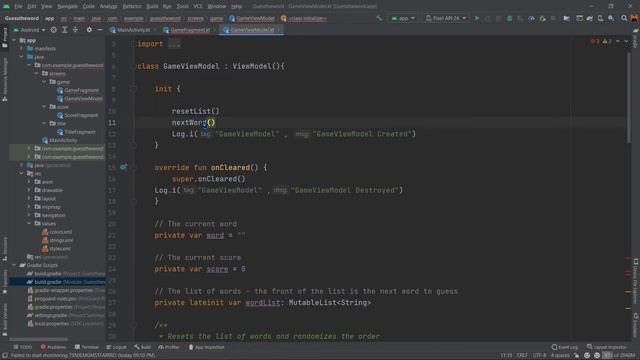This screenshot has width=640, height=360.
Task: Open the Profiler tool window button
Action: pyautogui.click(x=169, y=347)
